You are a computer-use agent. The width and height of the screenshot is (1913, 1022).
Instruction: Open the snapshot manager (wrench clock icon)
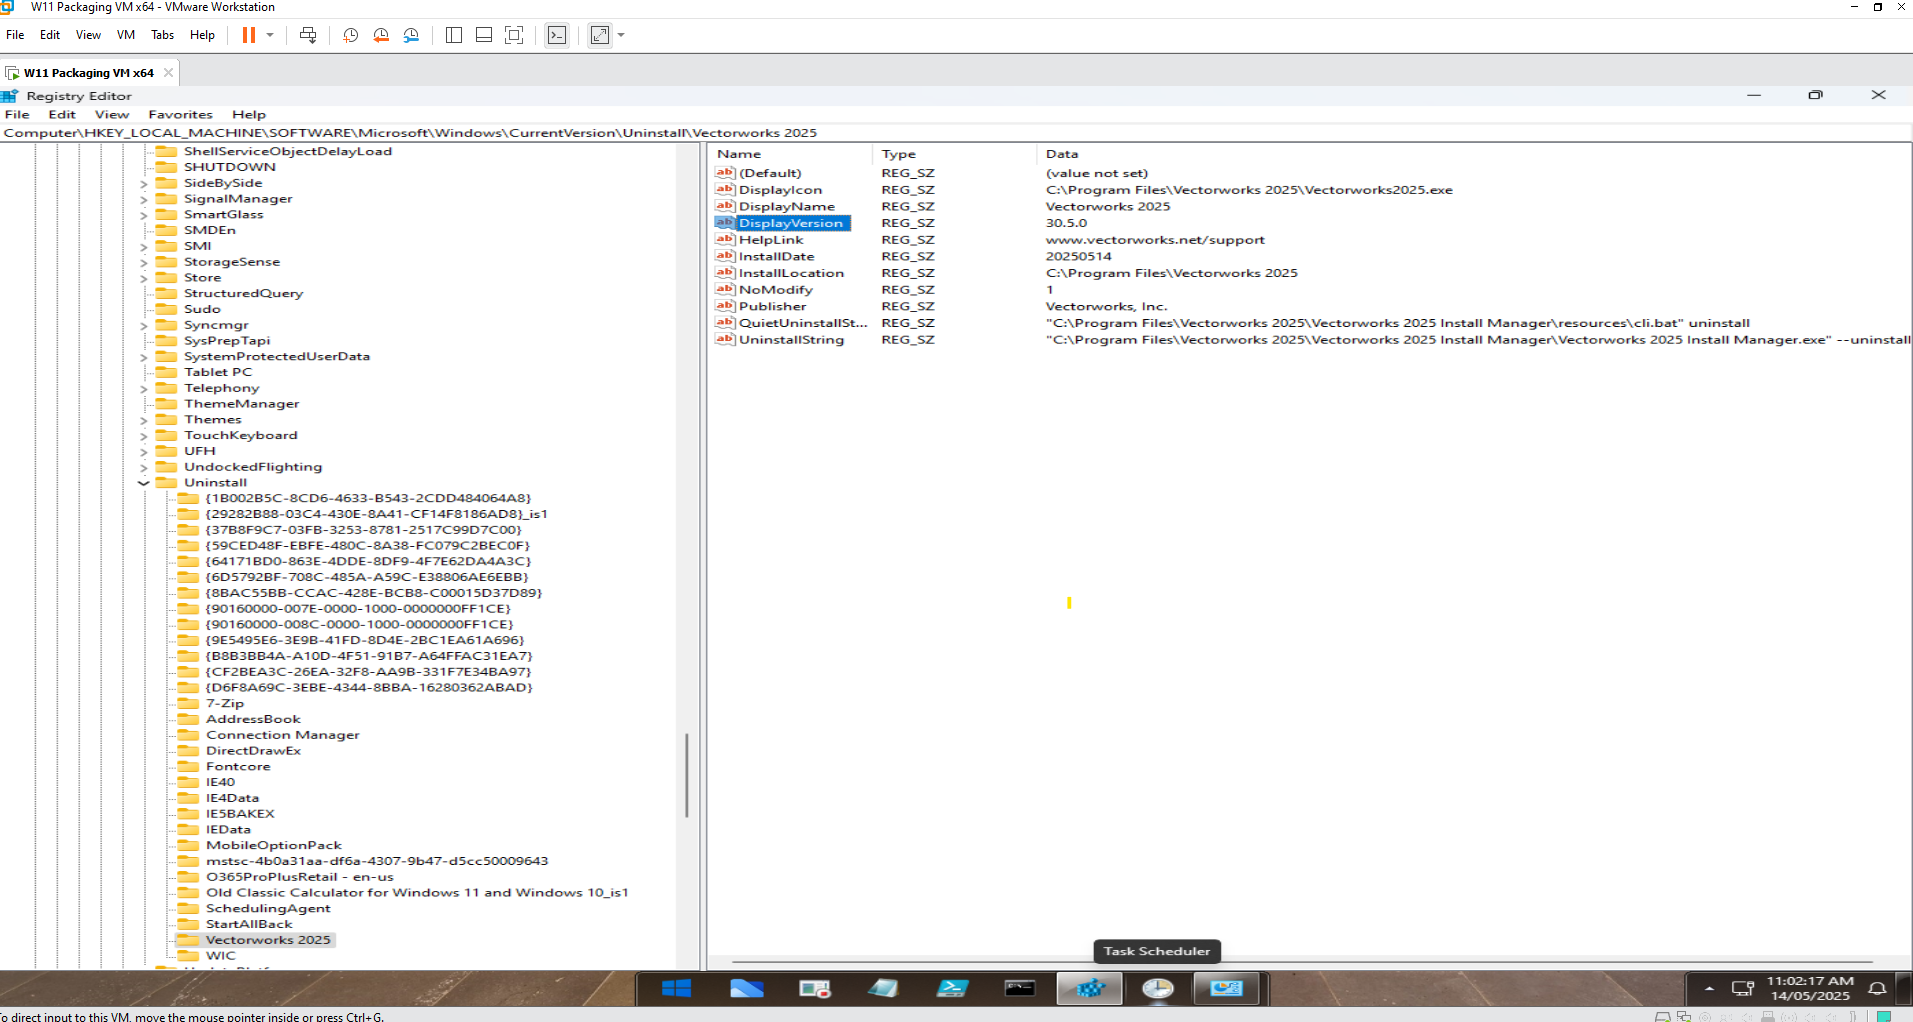tap(411, 35)
